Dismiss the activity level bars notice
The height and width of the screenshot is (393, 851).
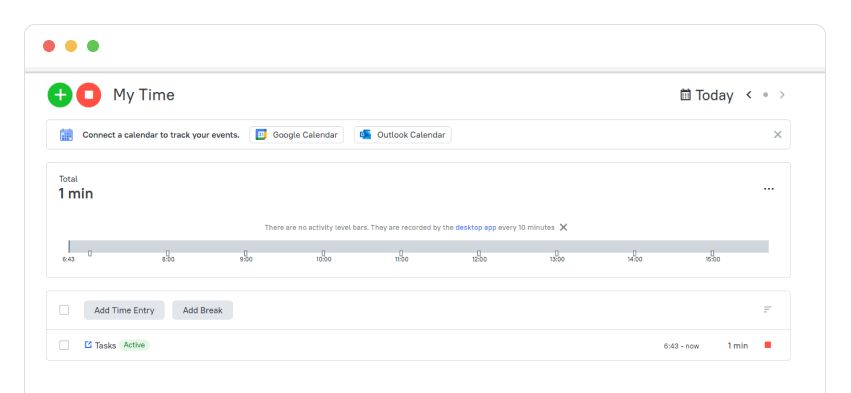tap(563, 227)
